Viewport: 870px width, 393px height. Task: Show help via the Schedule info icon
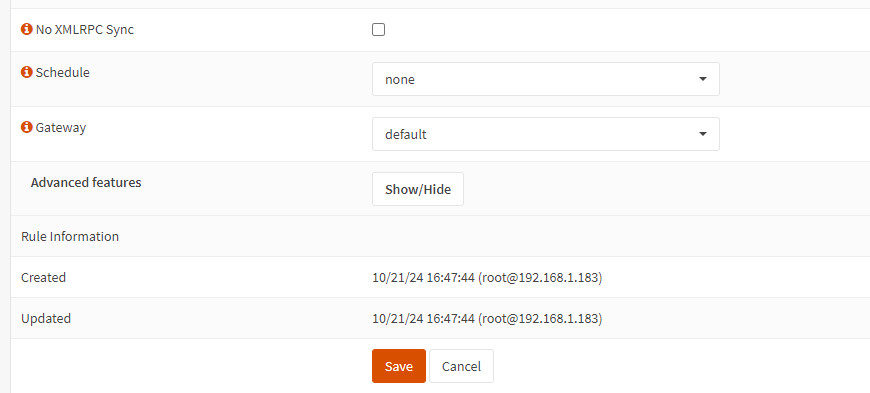pos(27,72)
